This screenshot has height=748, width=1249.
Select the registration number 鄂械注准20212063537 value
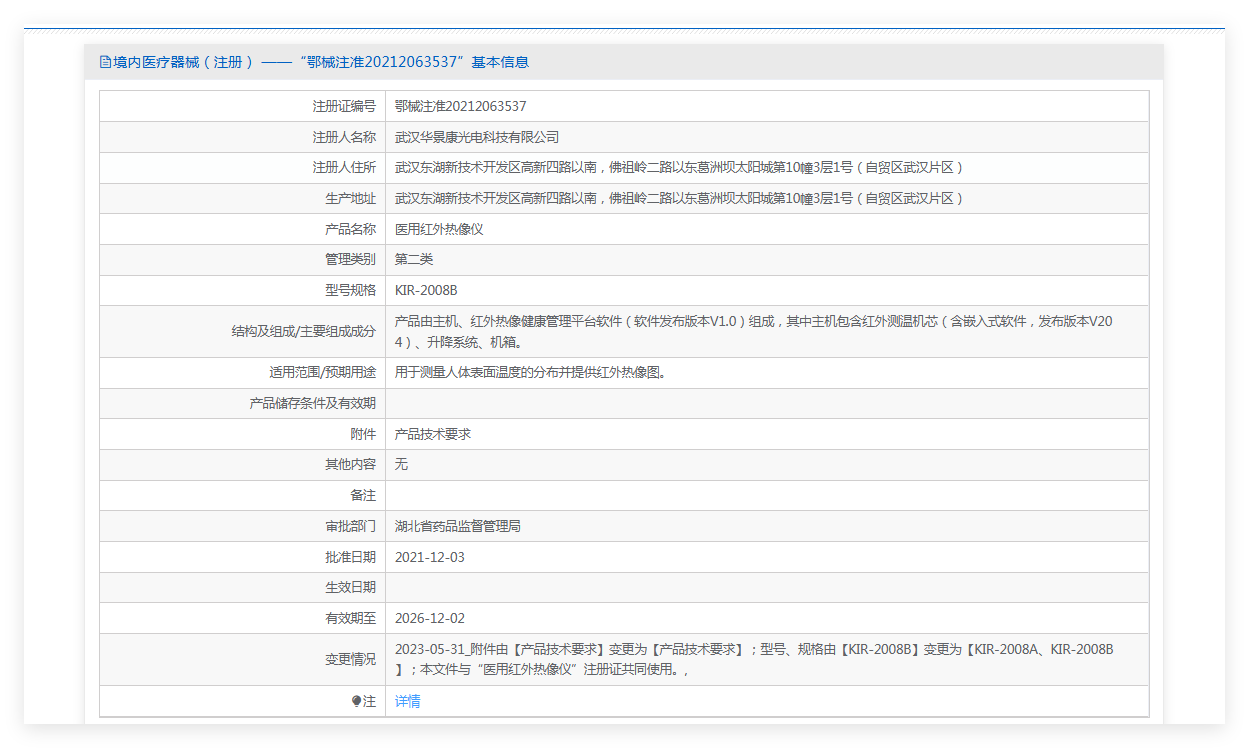[461, 106]
